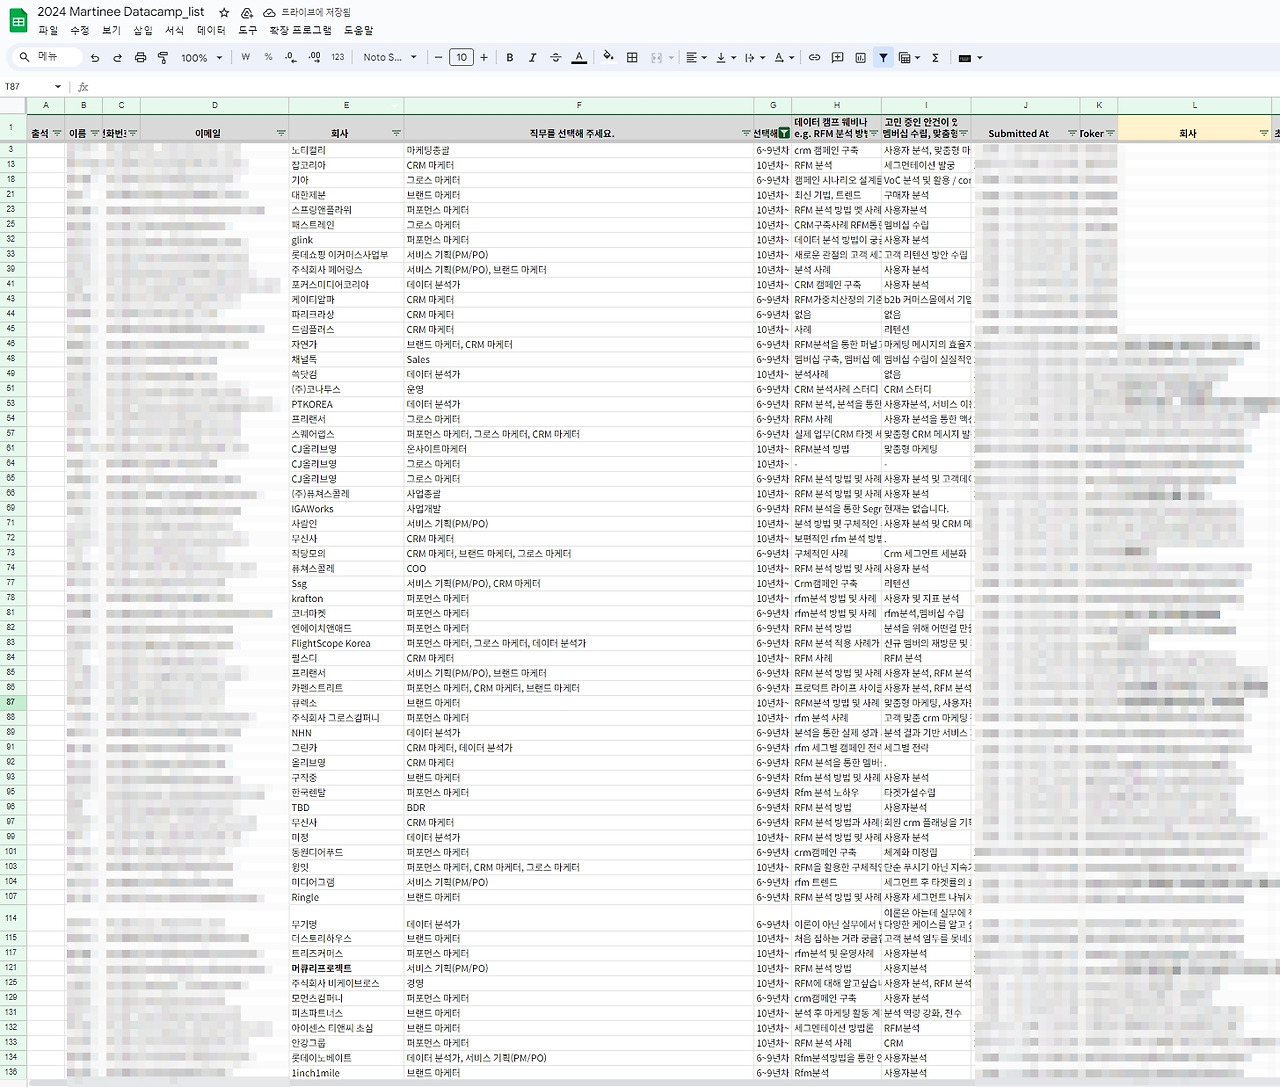Select the cell containing 머큐리프로젝트
This screenshot has width=1280, height=1087.
(346, 968)
